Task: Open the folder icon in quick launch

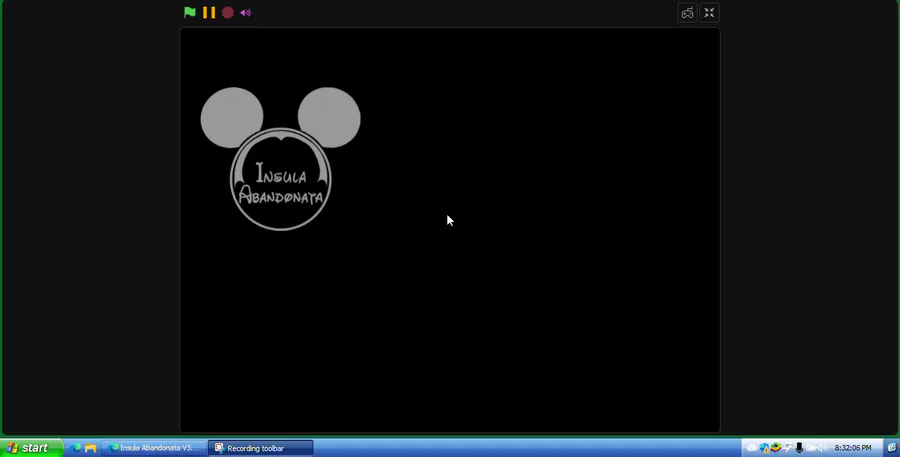Action: [x=90, y=448]
